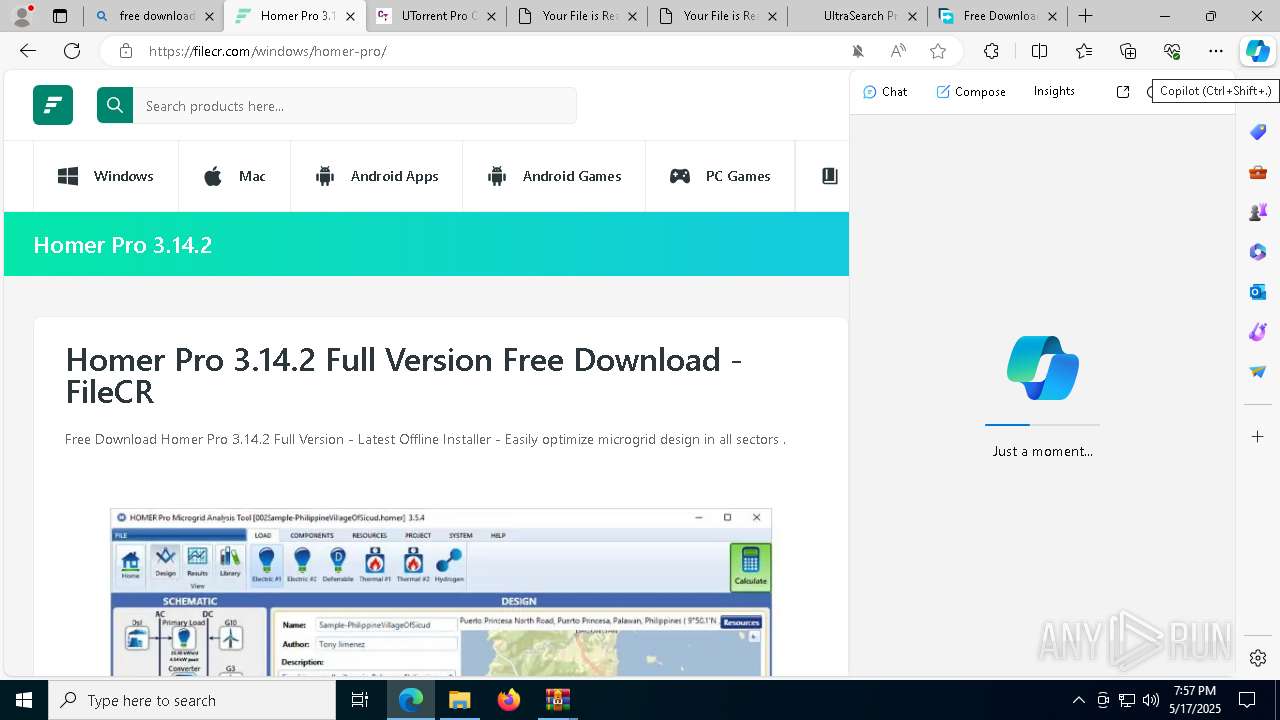This screenshot has height=720, width=1280.
Task: Activate Read aloud icon
Action: point(898,51)
